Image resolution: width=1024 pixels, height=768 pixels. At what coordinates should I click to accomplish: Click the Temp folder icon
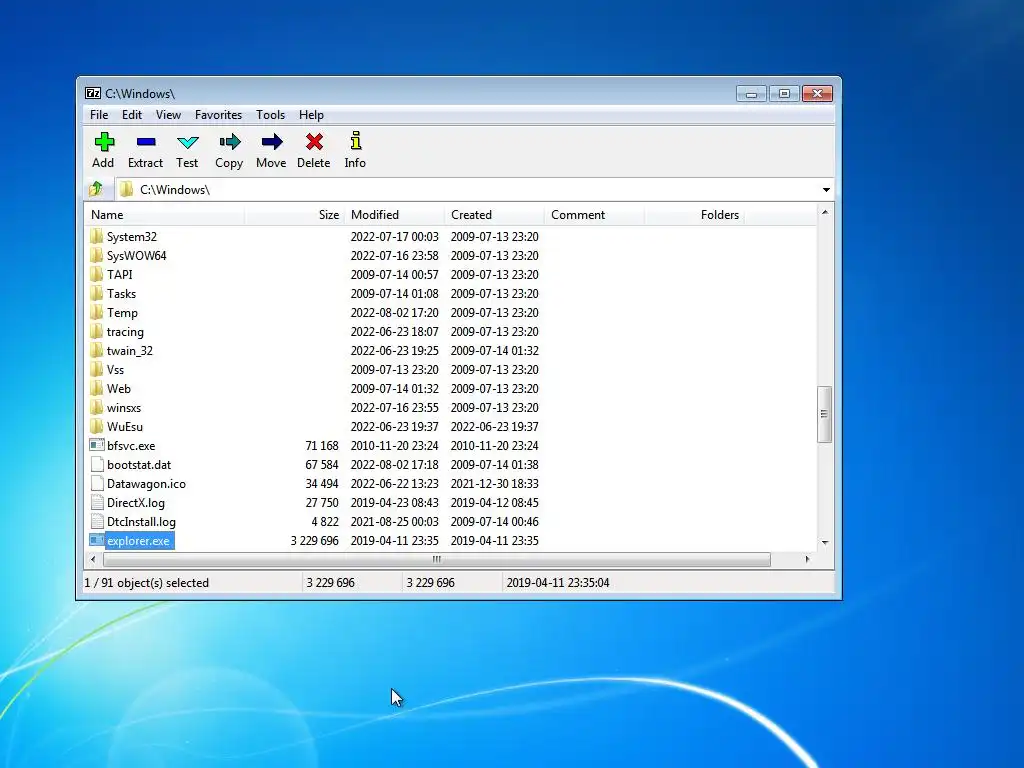pyautogui.click(x=97, y=312)
